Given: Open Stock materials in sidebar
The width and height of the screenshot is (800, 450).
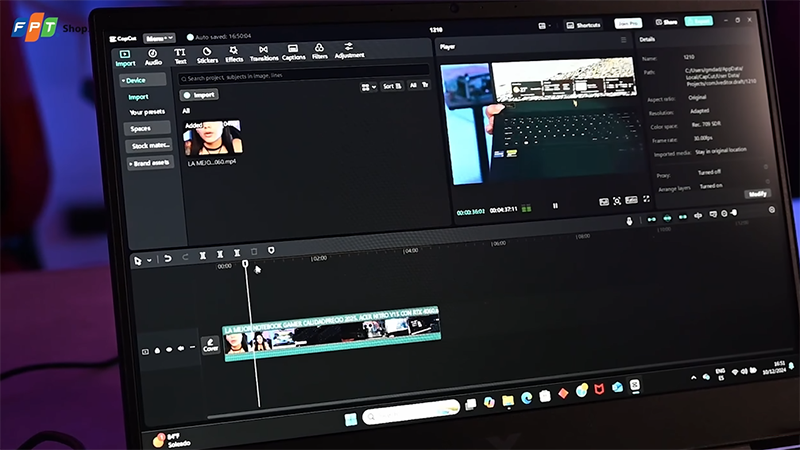Looking at the screenshot, I should coord(148,146).
